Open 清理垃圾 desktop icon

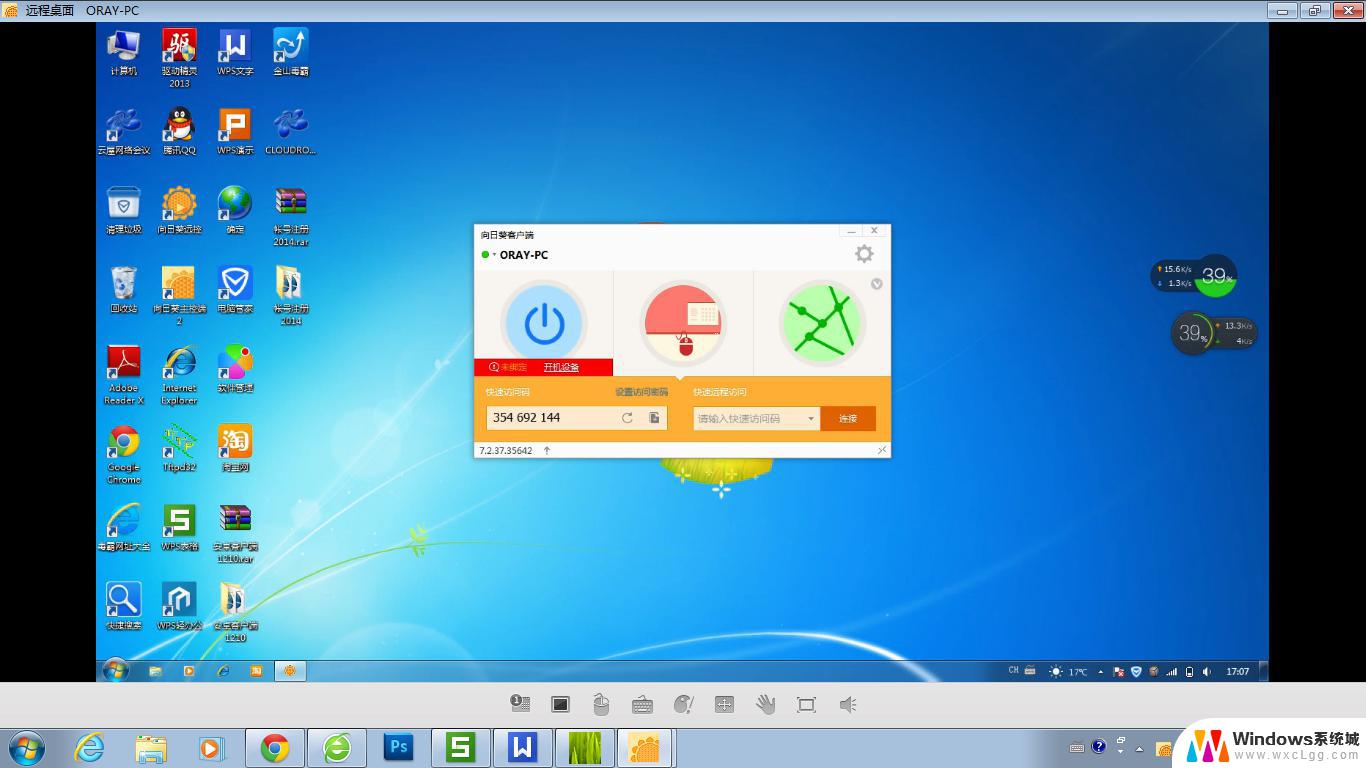124,210
